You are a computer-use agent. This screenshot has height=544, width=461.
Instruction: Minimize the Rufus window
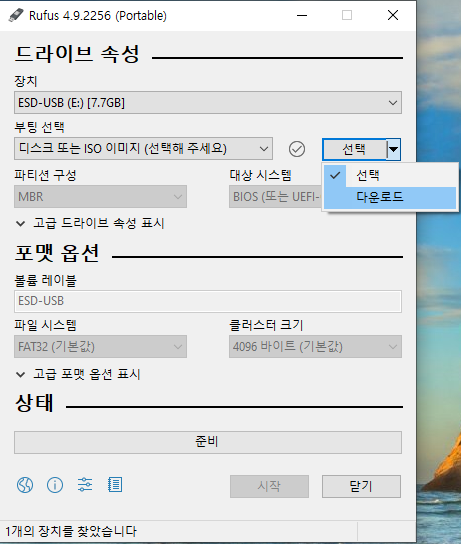tap(302, 15)
